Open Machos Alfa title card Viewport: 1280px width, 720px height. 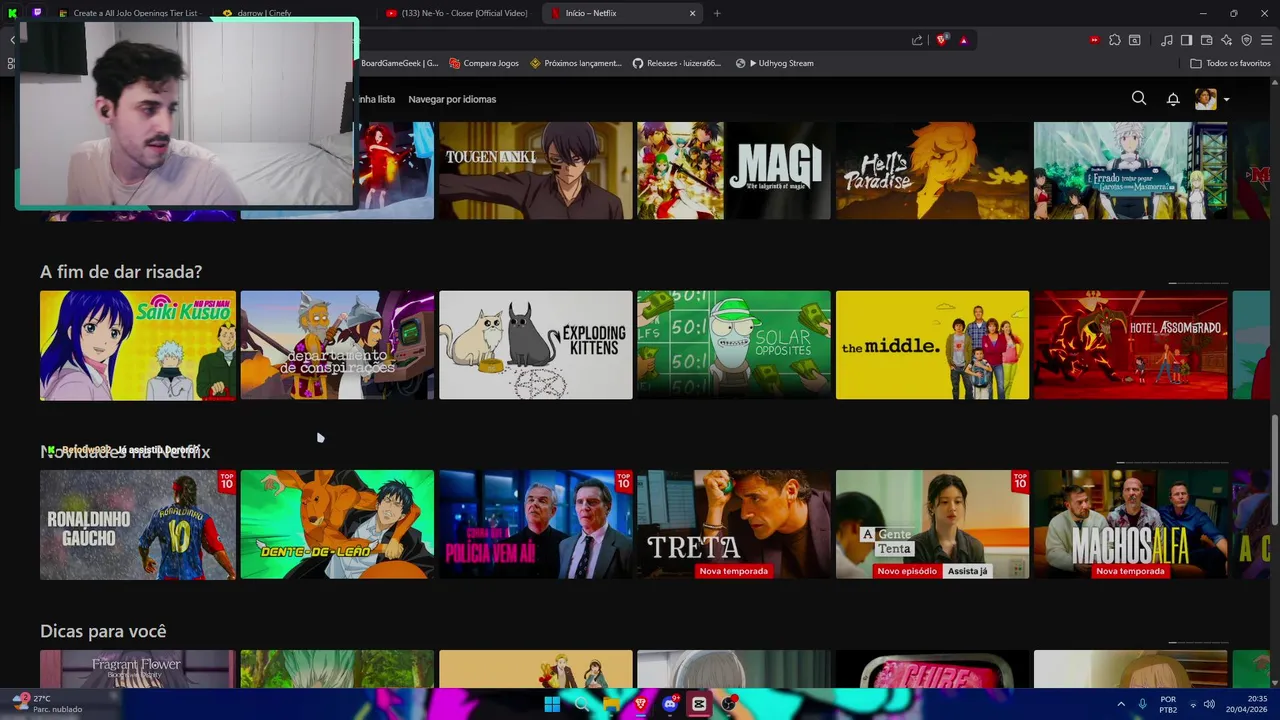click(x=1130, y=524)
